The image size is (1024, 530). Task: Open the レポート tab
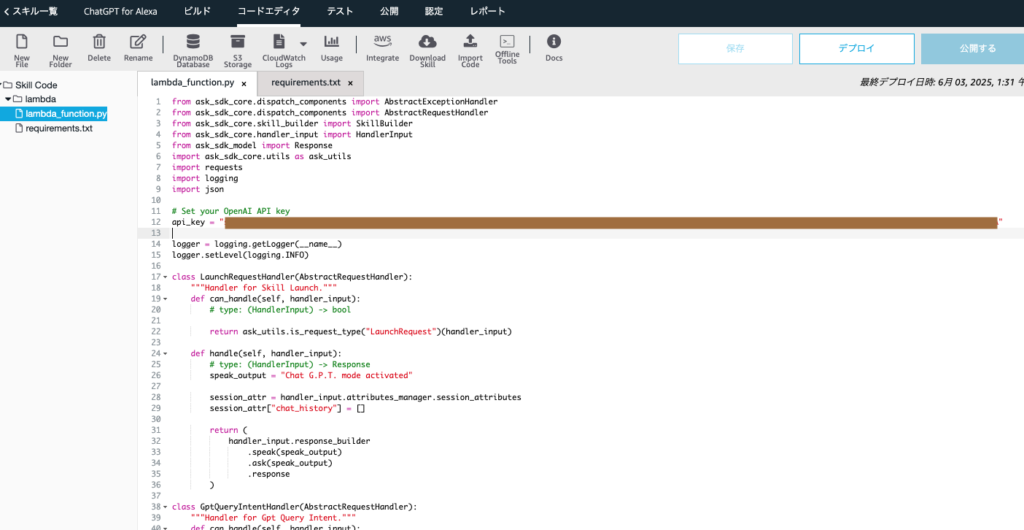tap(487, 11)
